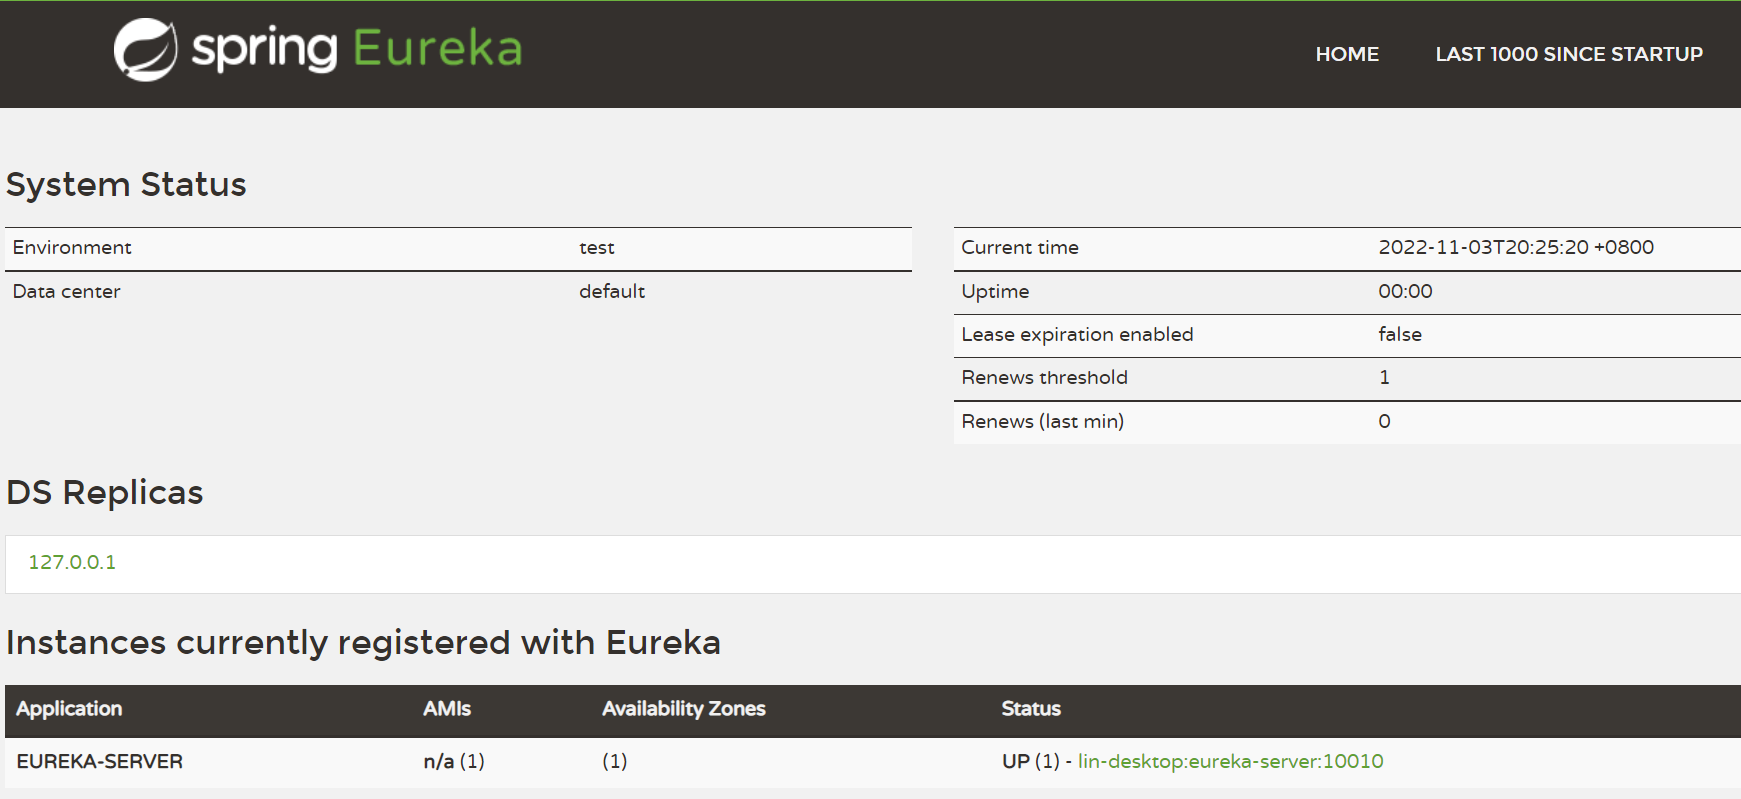1741x799 pixels.
Task: Select the Current time label
Action: [1020, 247]
